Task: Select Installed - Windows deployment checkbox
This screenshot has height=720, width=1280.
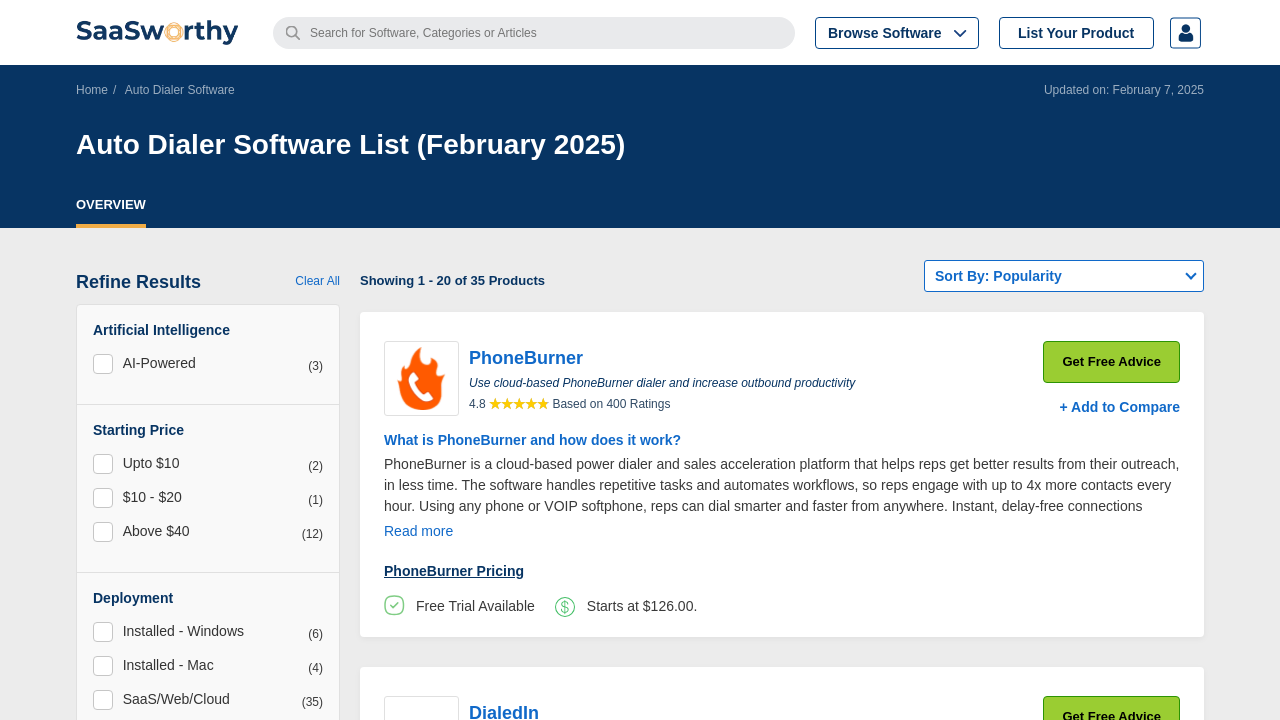Action: [x=103, y=632]
